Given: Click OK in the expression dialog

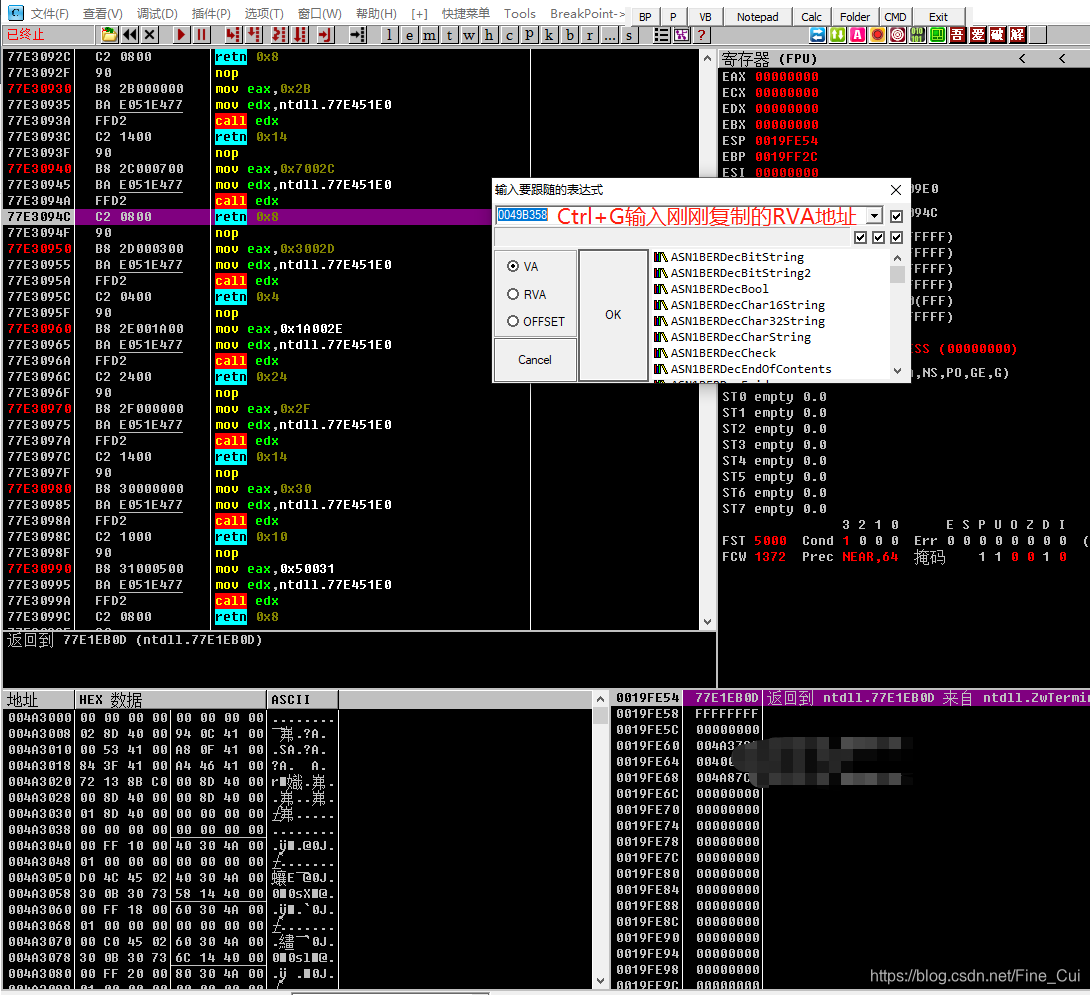Looking at the screenshot, I should coord(613,315).
